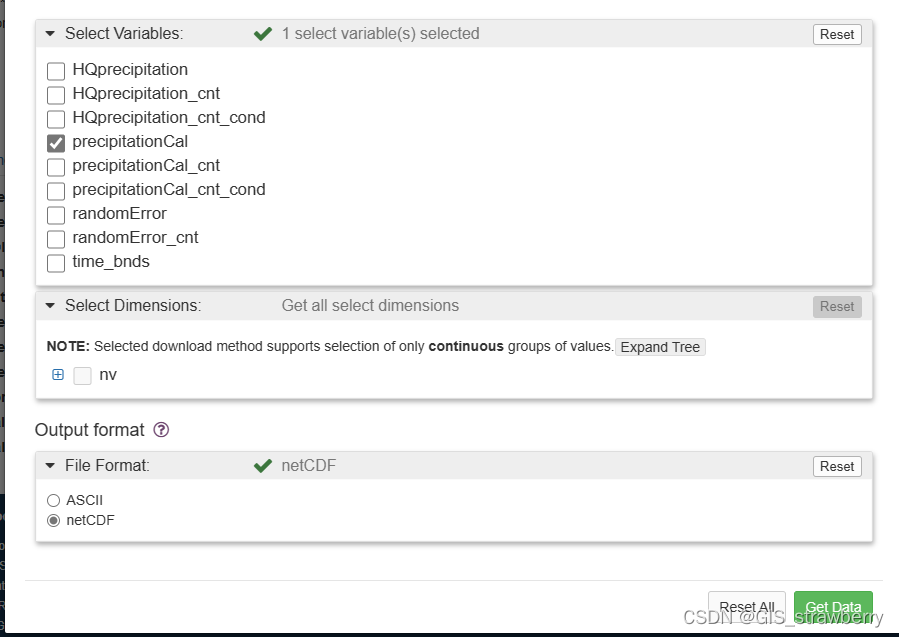The image size is (899, 637).
Task: Expand the nv dimension tree node
Action: (58, 375)
